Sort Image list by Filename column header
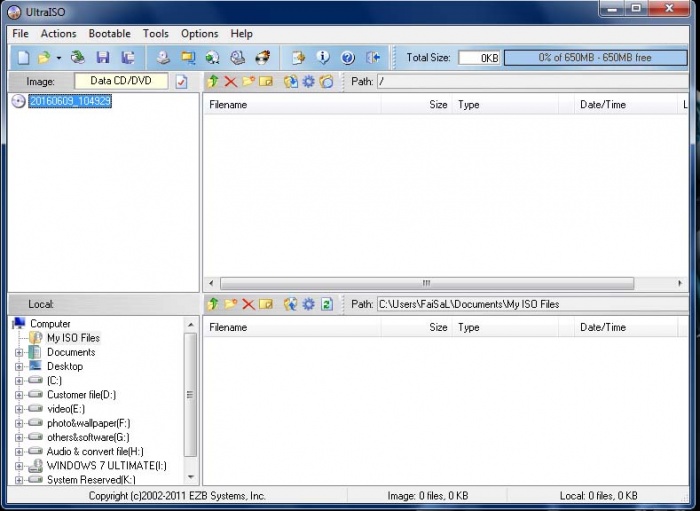The width and height of the screenshot is (700, 511). 292,105
